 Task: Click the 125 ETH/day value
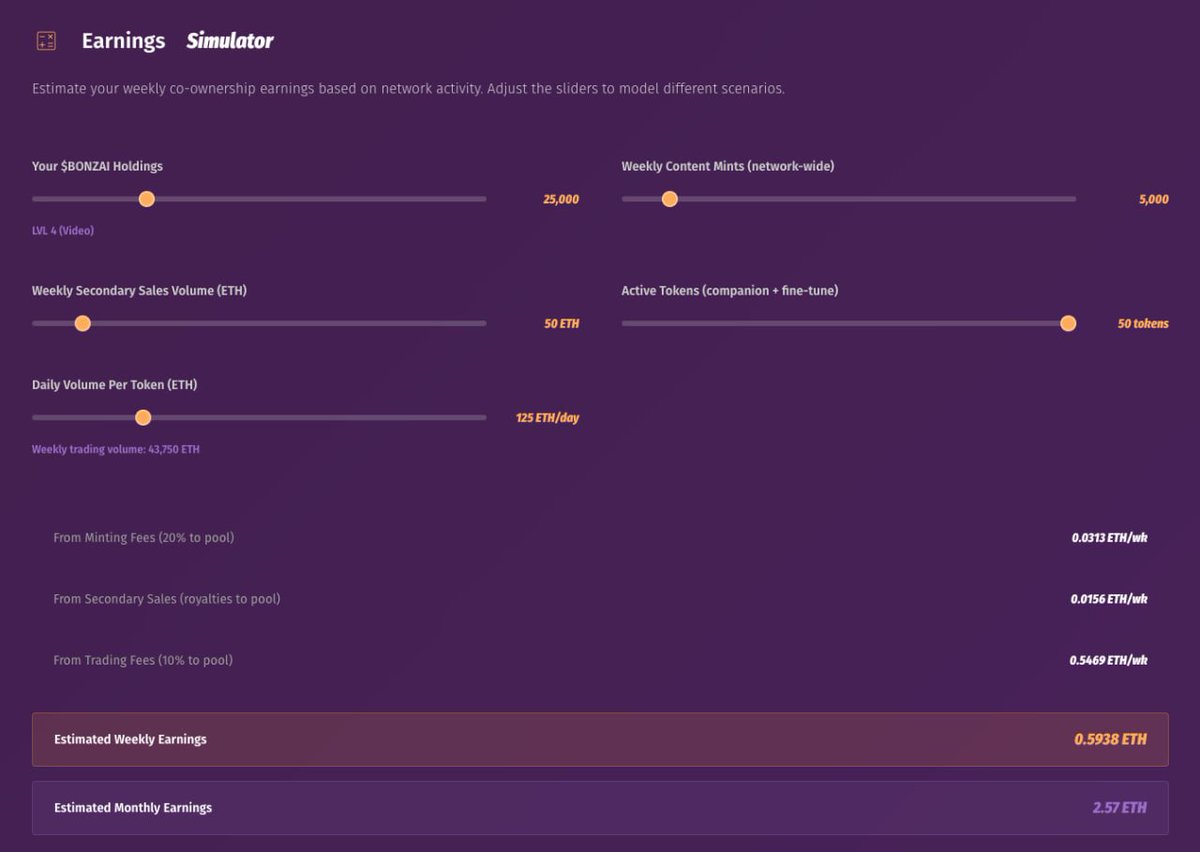548,417
